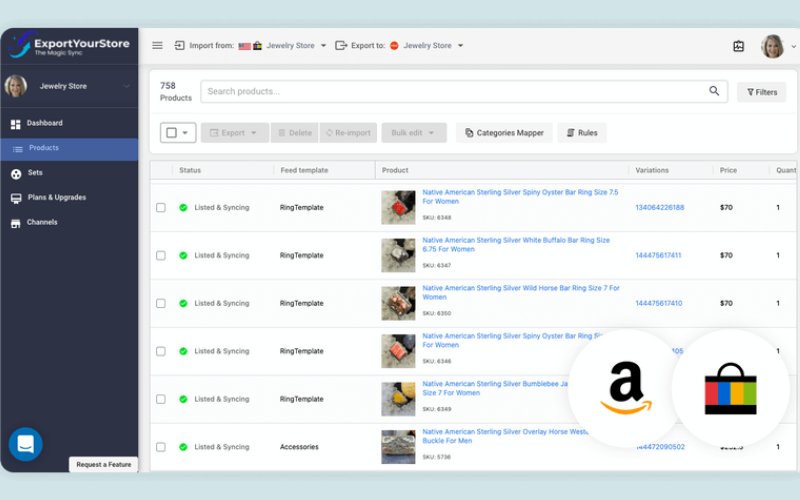The width and height of the screenshot is (800, 500).
Task: Tick the checkbox for SKU 6346 row
Action: (161, 352)
